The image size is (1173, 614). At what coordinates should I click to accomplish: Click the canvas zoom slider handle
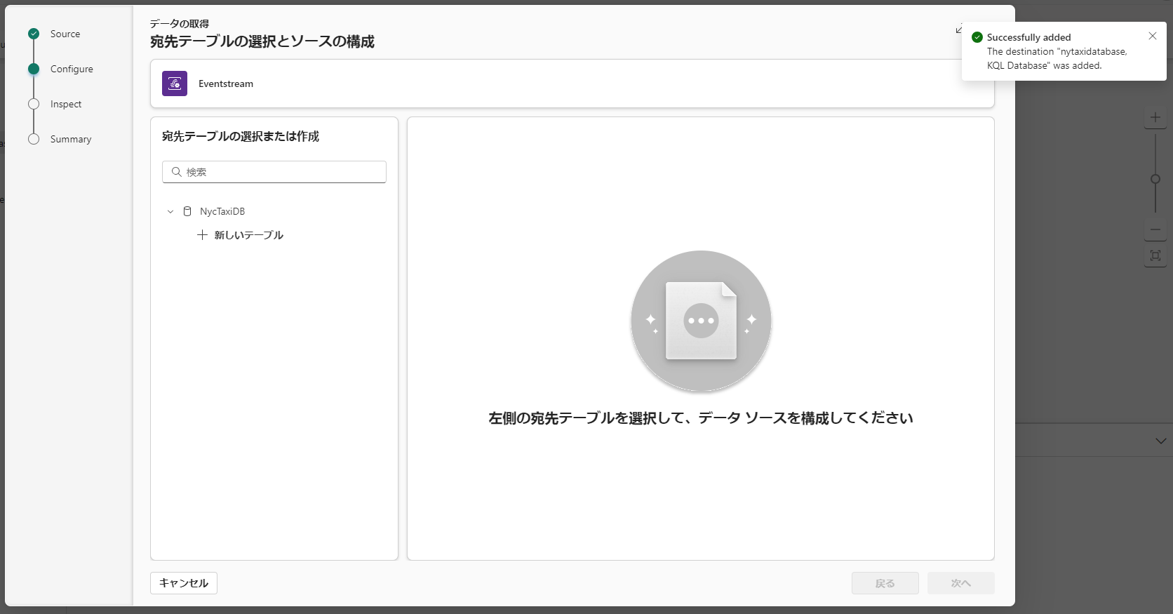(x=1155, y=179)
